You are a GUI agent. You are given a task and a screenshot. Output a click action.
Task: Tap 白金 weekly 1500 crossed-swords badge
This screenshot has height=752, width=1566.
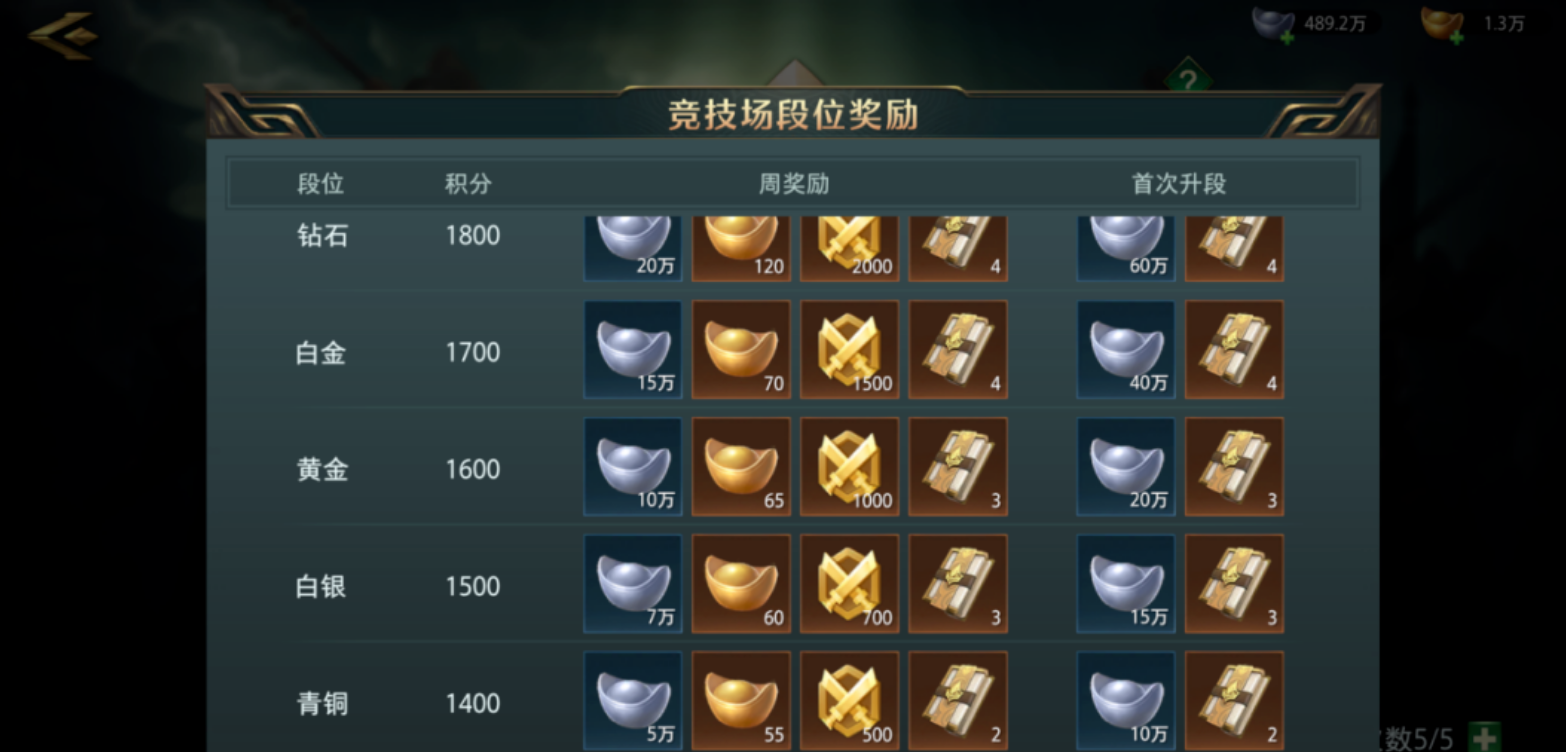[849, 350]
